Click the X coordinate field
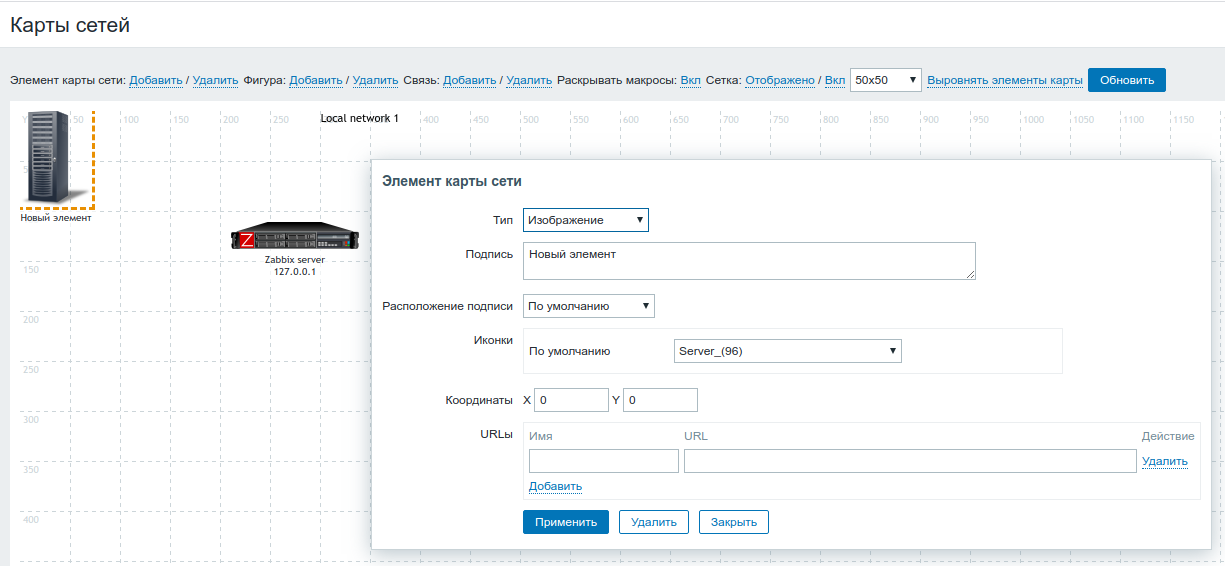Image resolution: width=1225 pixels, height=566 pixels. (571, 400)
